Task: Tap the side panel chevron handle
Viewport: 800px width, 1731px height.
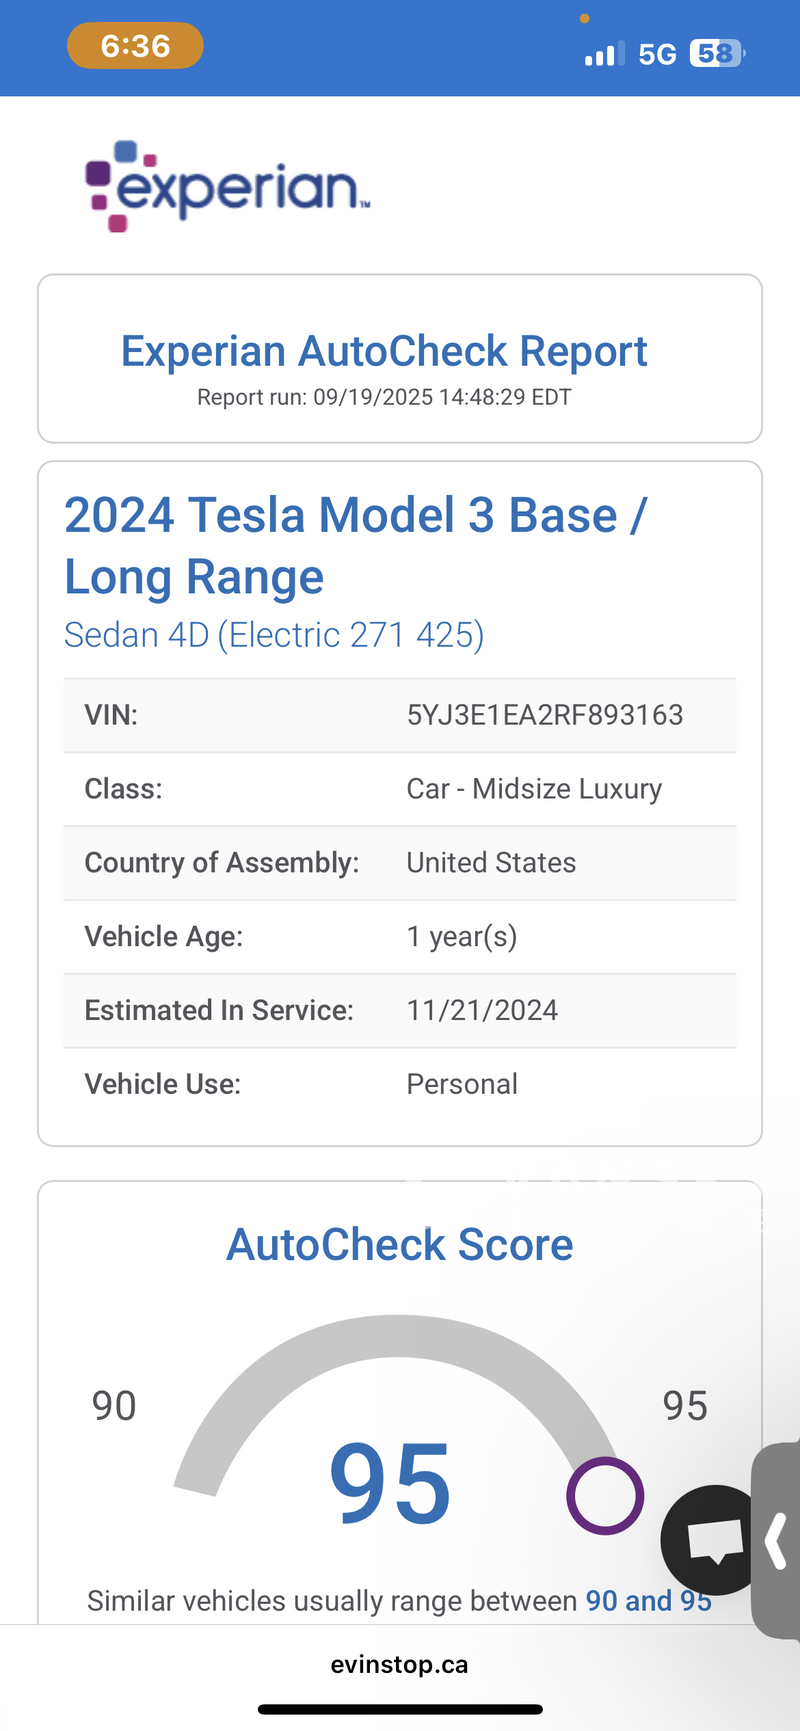Action: [x=778, y=1541]
